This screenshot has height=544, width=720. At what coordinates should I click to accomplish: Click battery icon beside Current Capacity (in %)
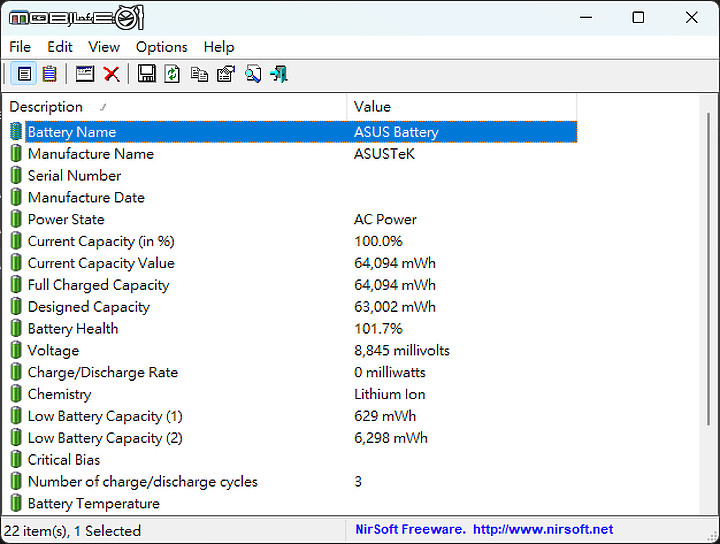click(x=16, y=241)
